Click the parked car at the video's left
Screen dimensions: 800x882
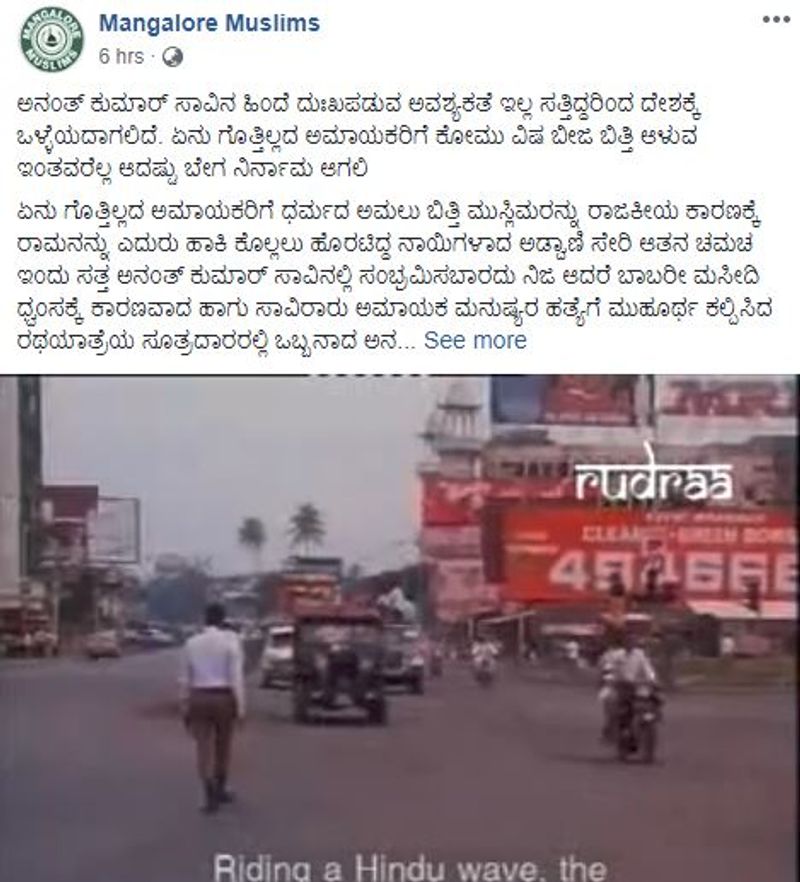click(104, 645)
